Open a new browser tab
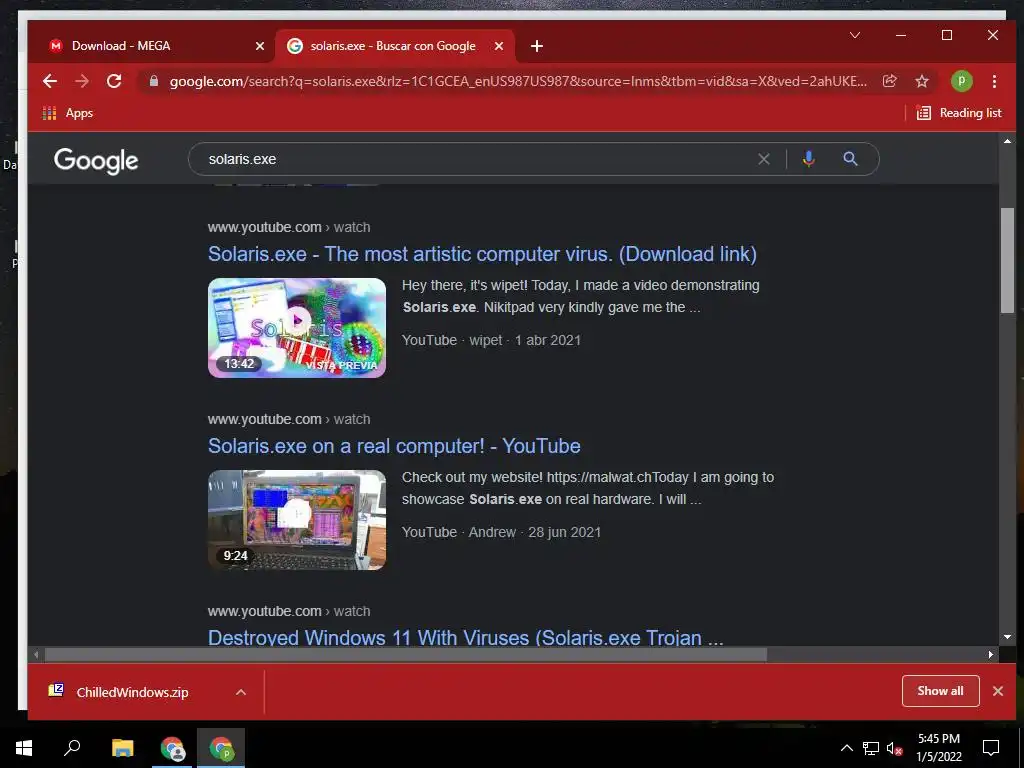The height and width of the screenshot is (768, 1024). click(x=536, y=46)
